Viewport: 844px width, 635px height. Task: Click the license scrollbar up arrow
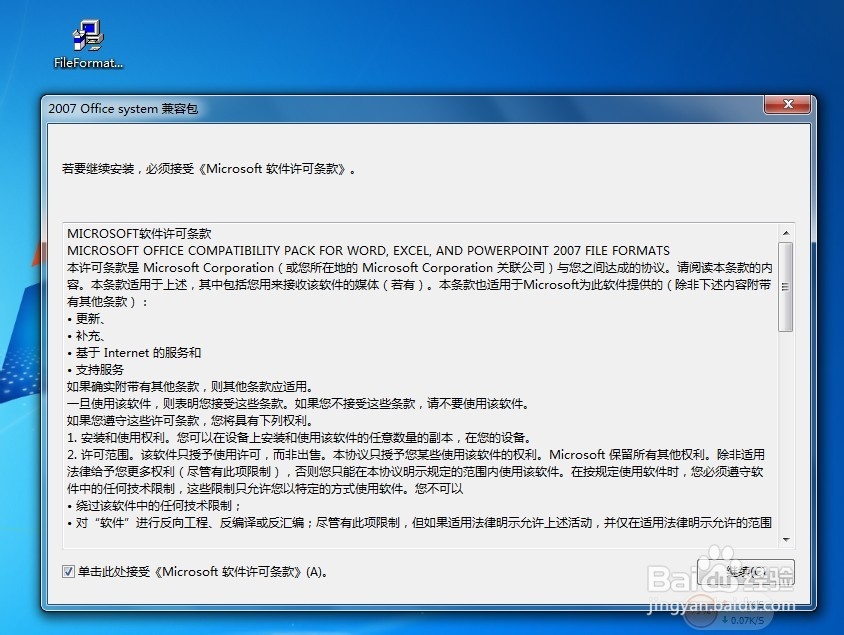point(786,233)
